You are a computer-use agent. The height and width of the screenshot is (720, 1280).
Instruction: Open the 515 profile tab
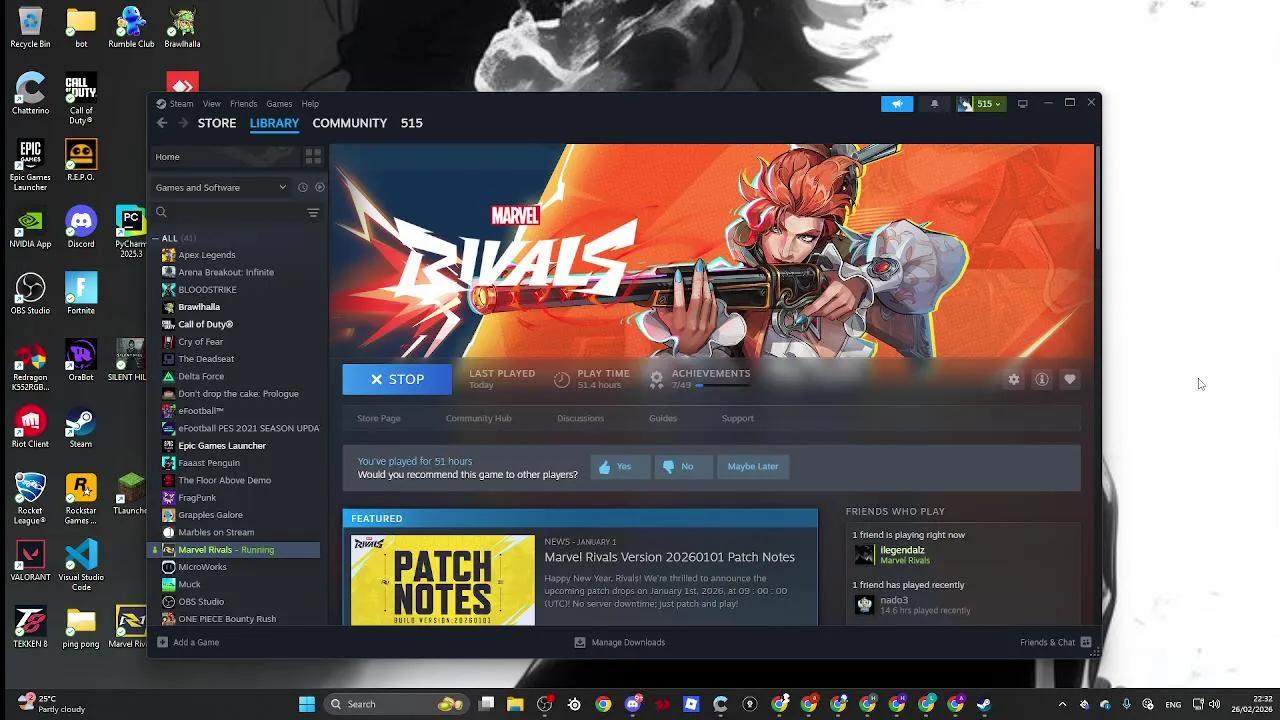click(412, 123)
